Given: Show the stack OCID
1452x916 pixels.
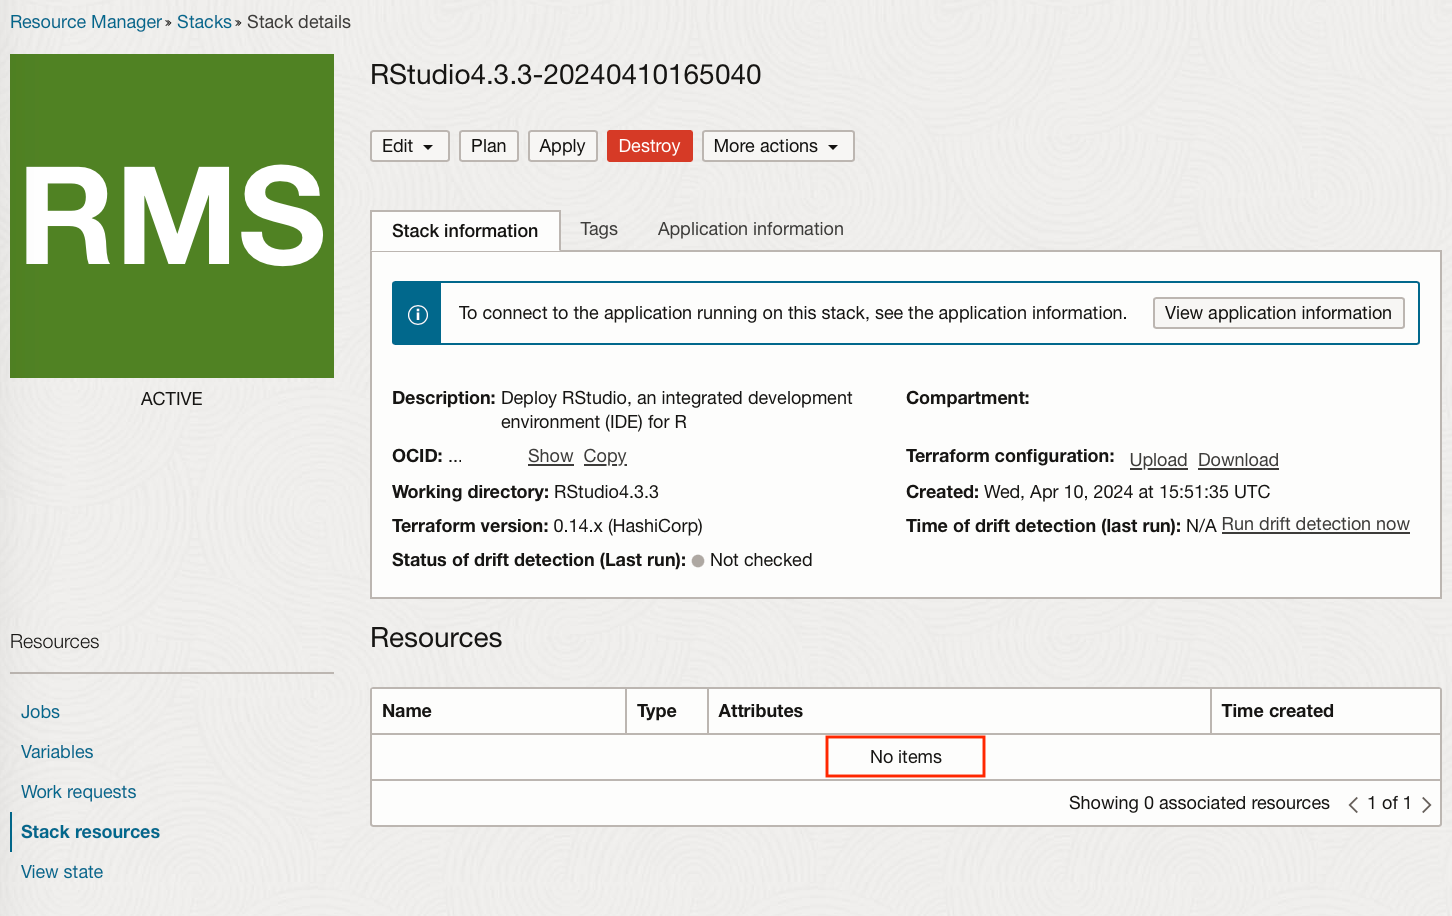Looking at the screenshot, I should click(x=550, y=456).
